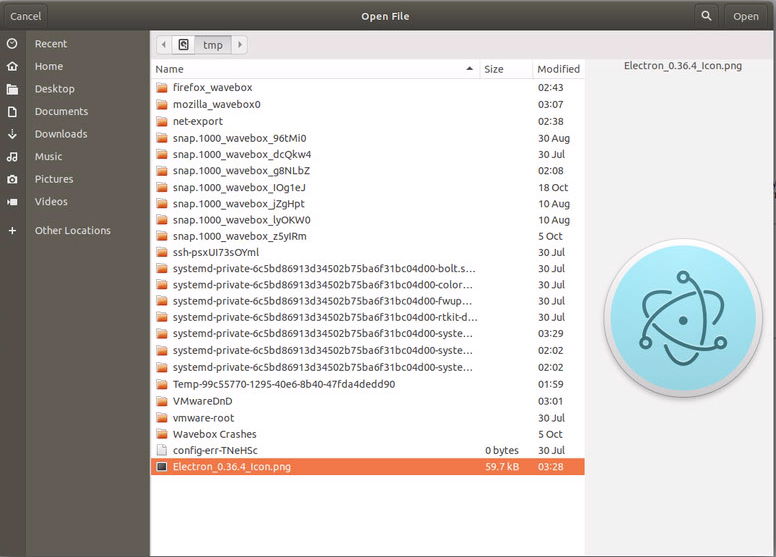
Task: Click the 59.7 kB size cell
Action: coord(502,467)
